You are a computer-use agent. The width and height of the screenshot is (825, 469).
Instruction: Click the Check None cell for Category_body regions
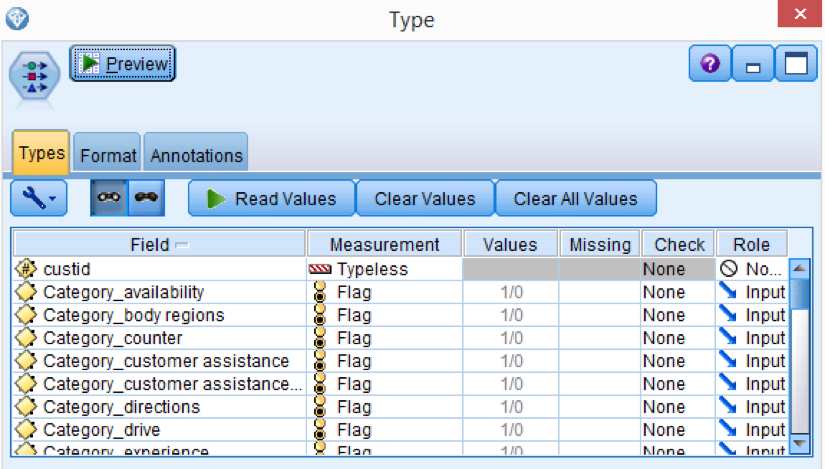point(678,315)
